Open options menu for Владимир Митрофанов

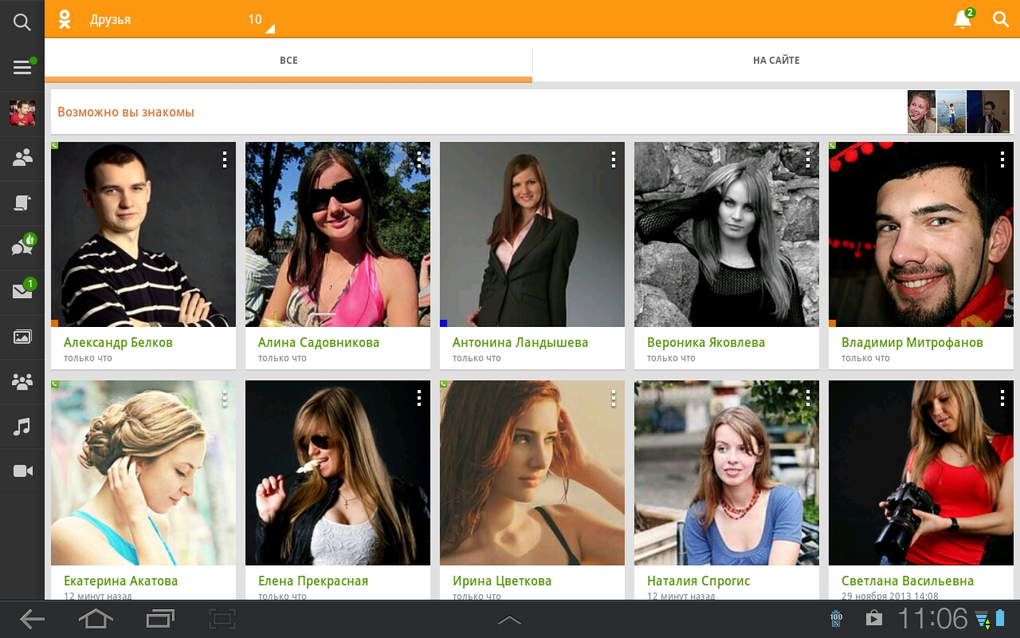tap(1002, 160)
